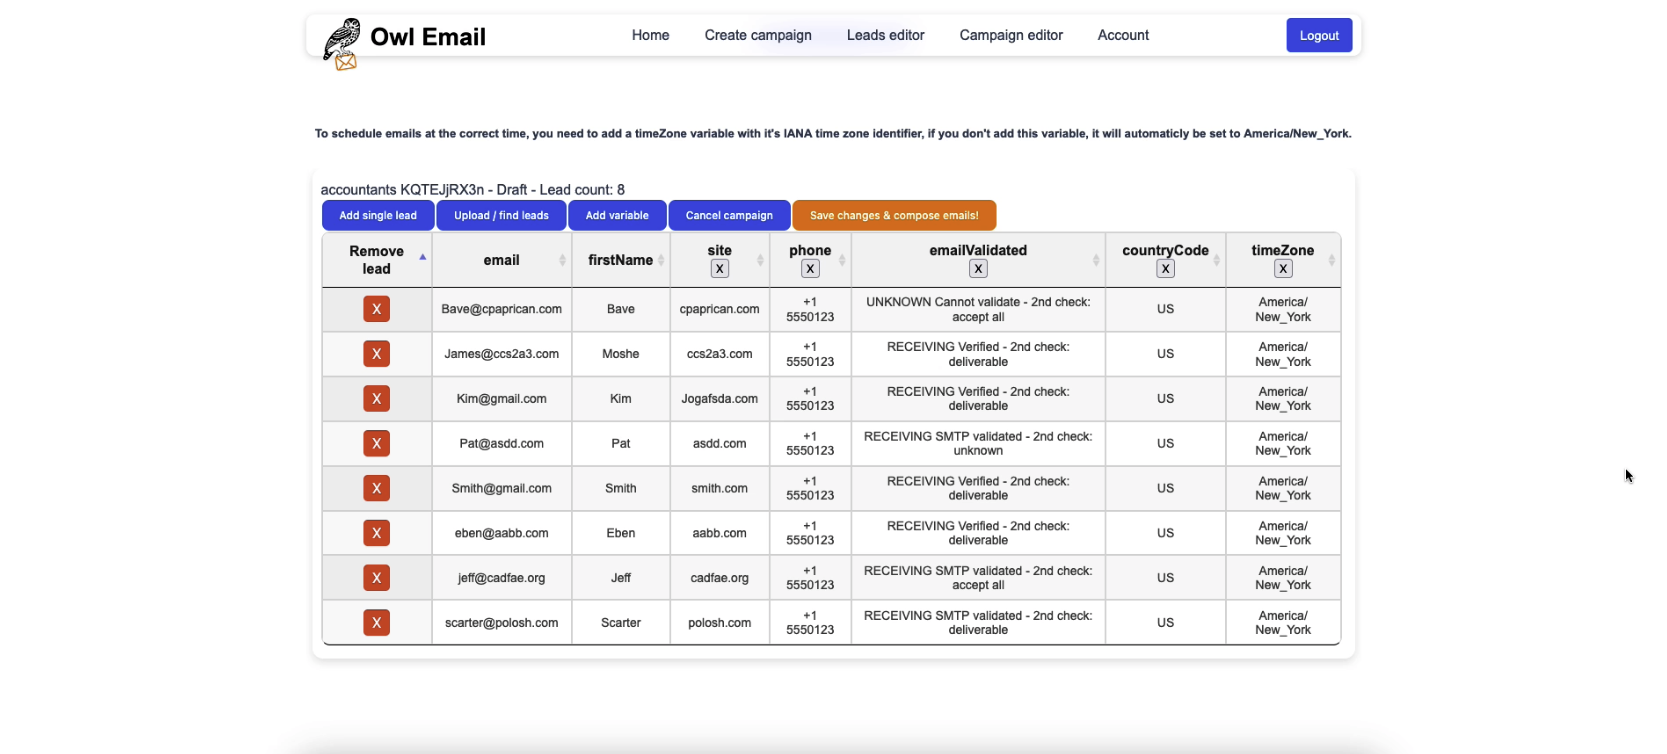Log out using the Logout button
1667x754 pixels.
(x=1318, y=35)
